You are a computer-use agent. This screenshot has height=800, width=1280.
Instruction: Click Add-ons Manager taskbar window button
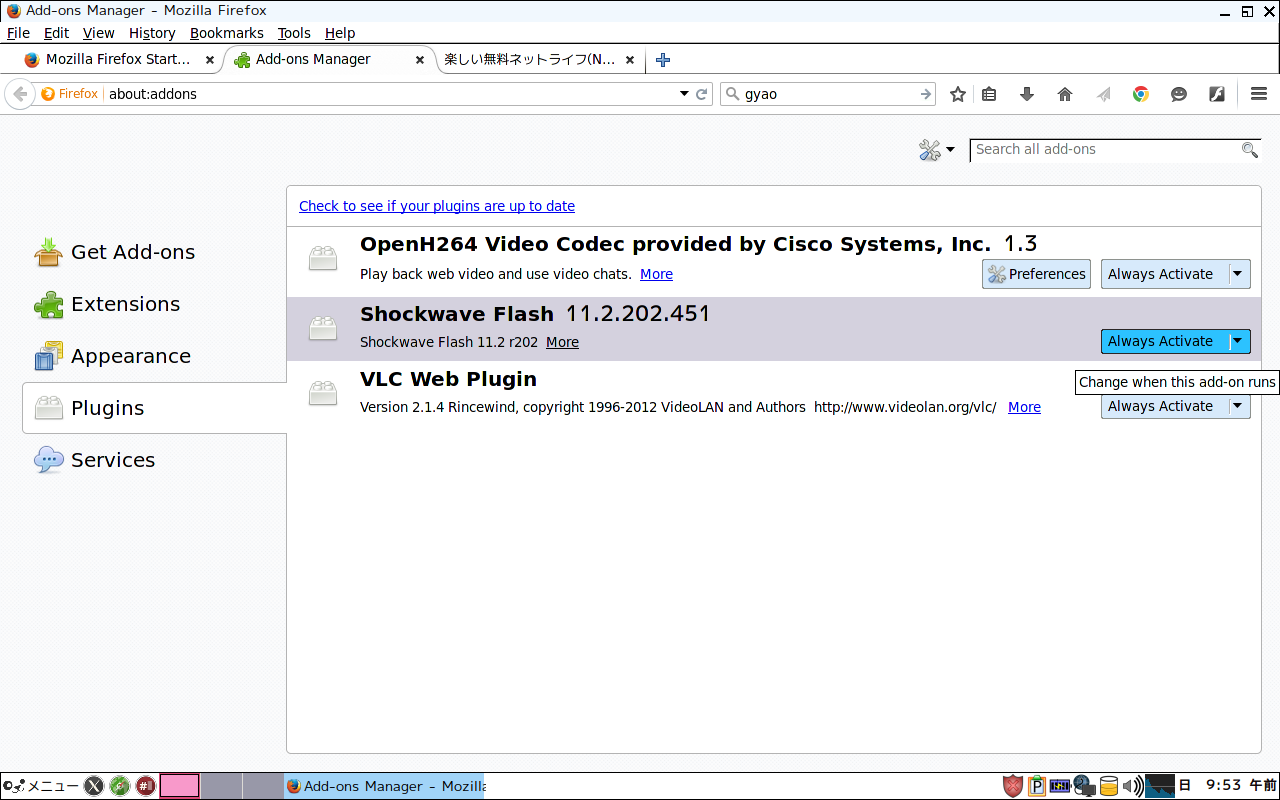[384, 786]
